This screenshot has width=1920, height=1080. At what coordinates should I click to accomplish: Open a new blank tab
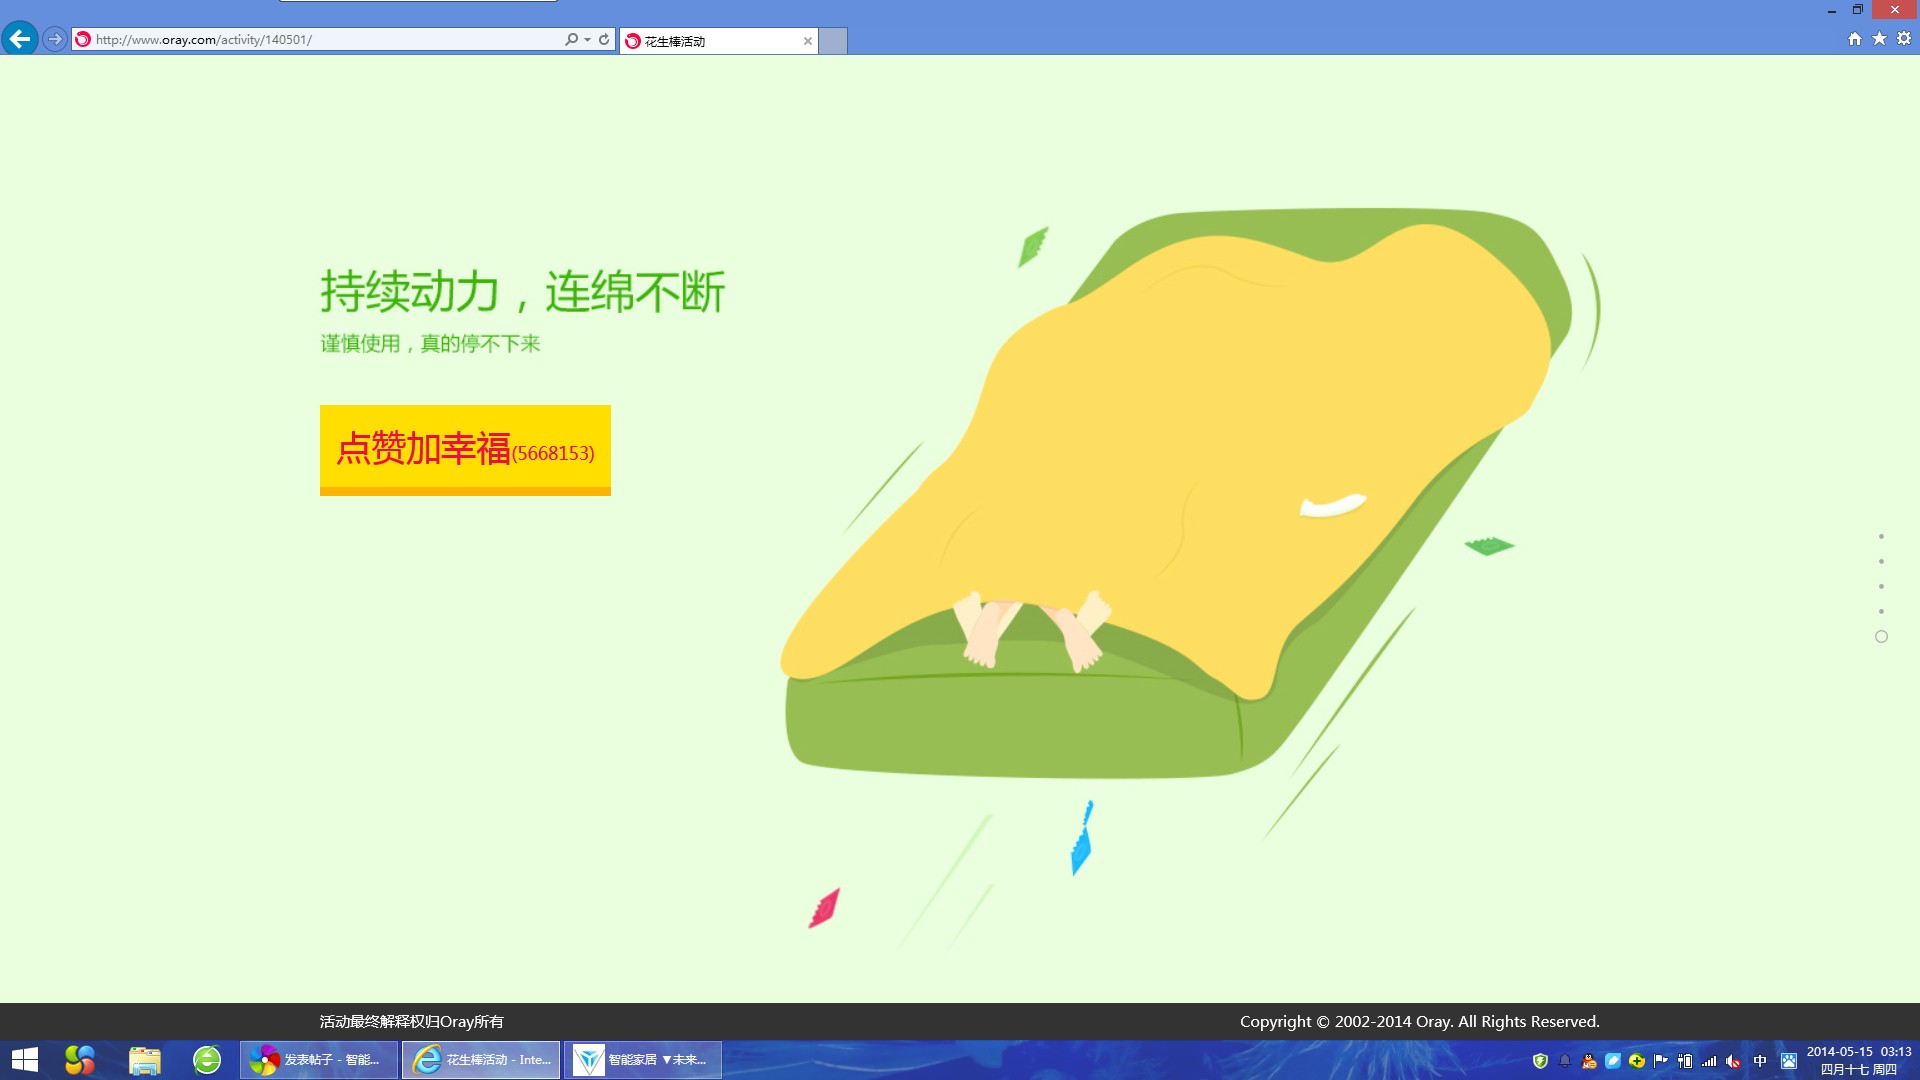pyautogui.click(x=833, y=41)
